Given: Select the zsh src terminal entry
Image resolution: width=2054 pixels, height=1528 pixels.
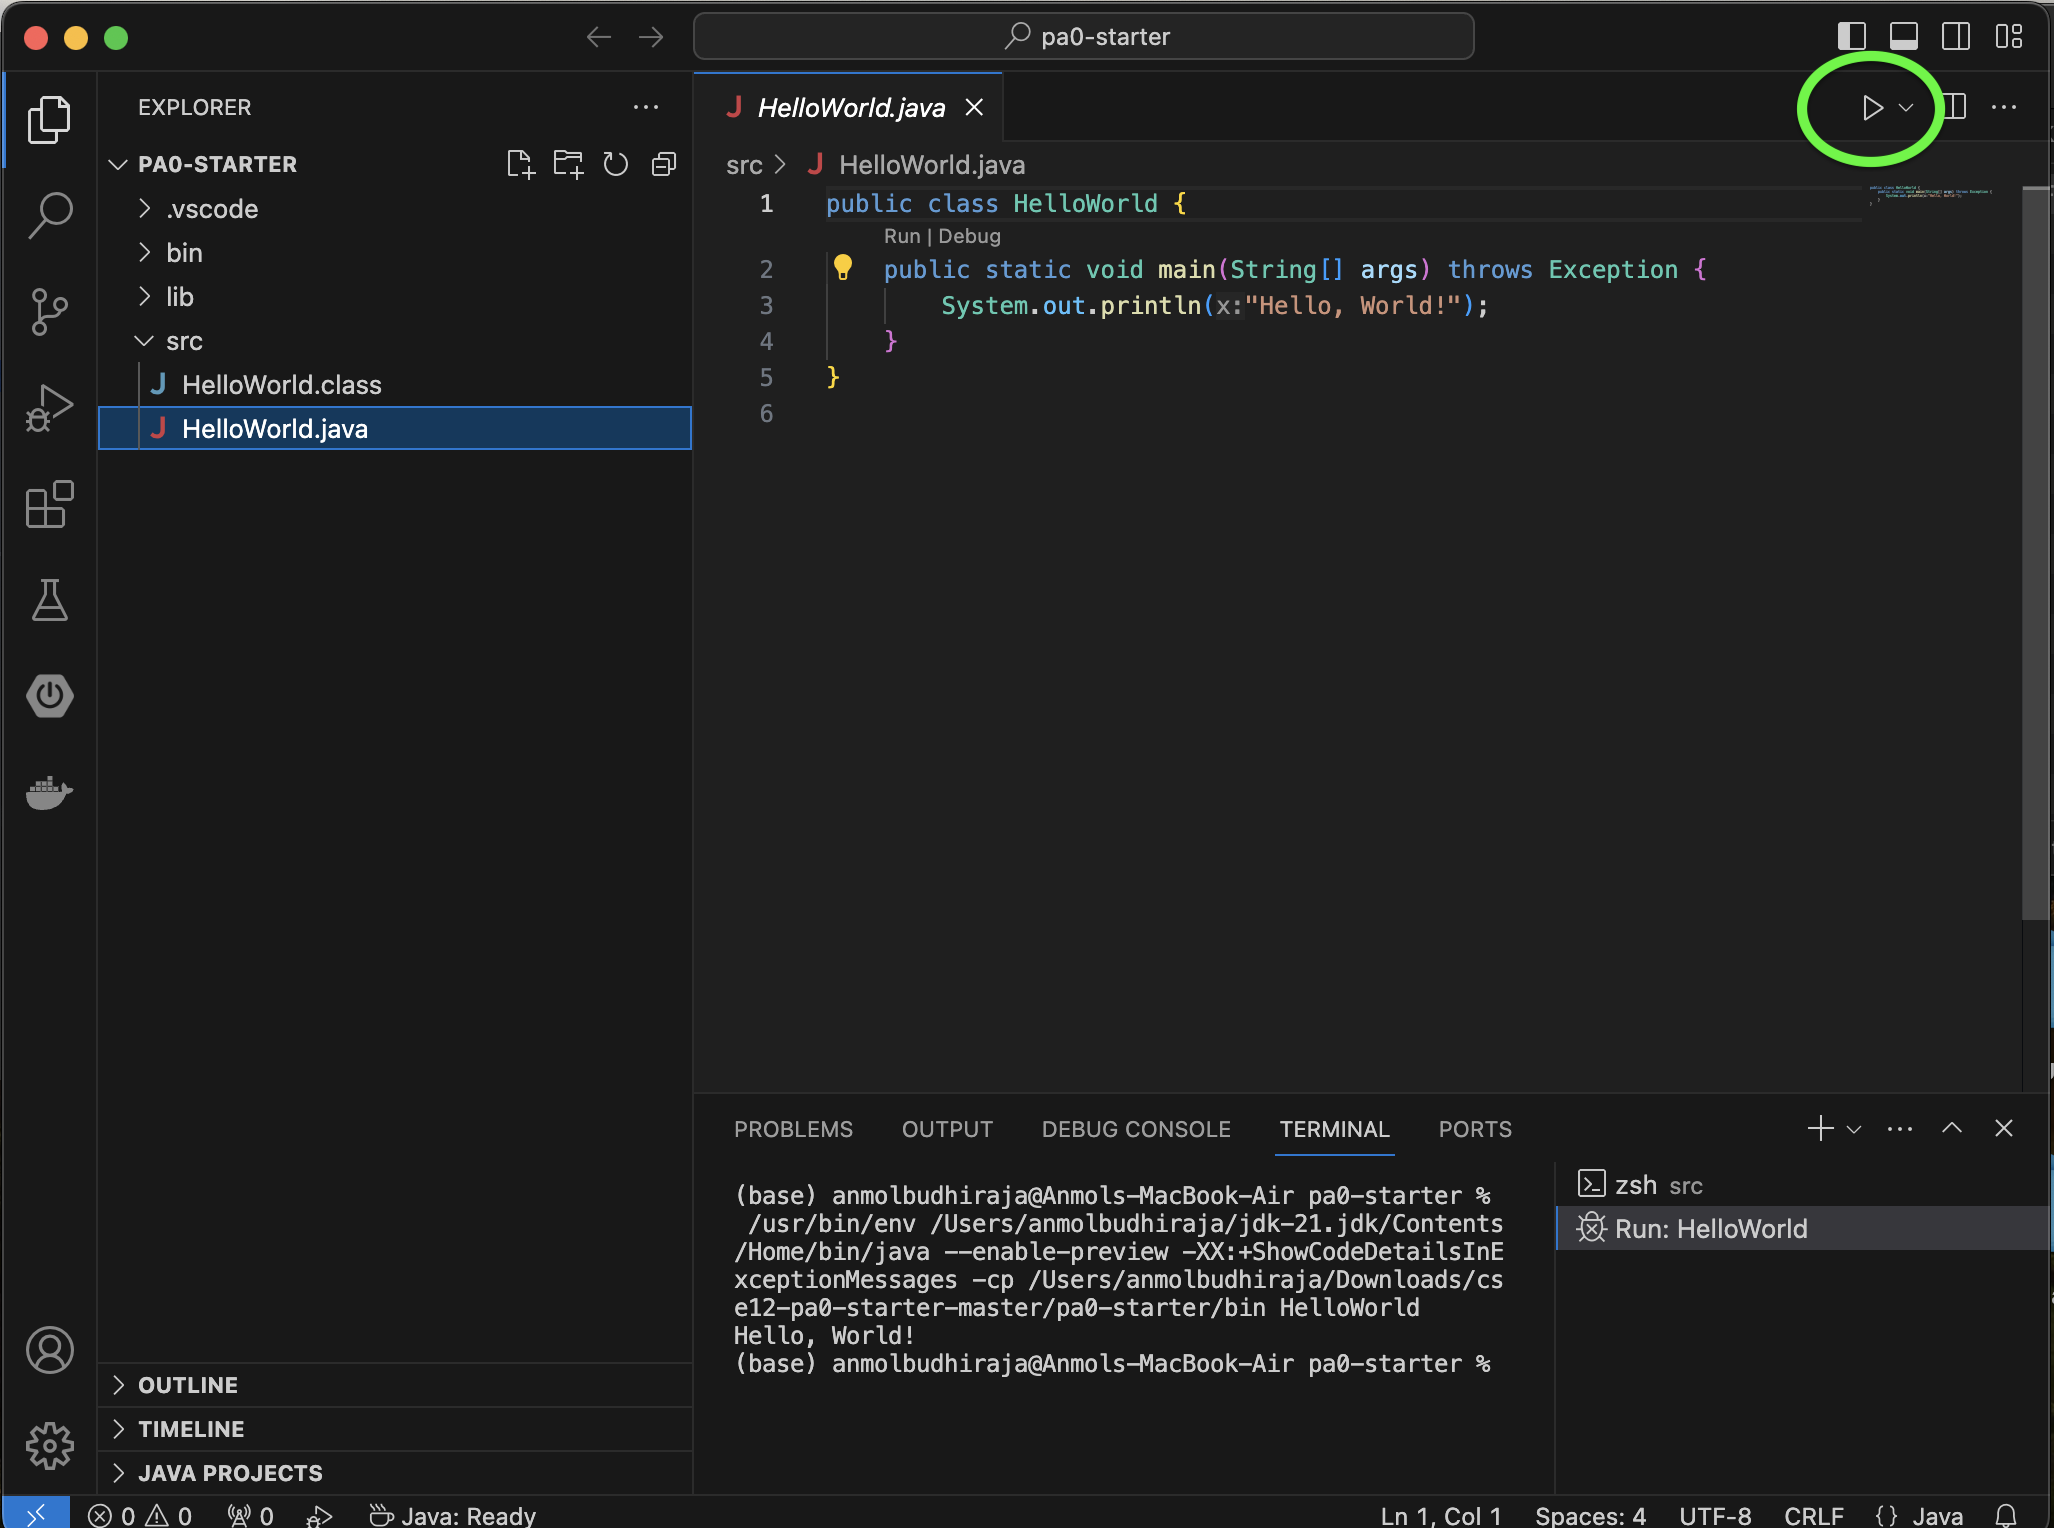Looking at the screenshot, I should click(x=1804, y=1185).
